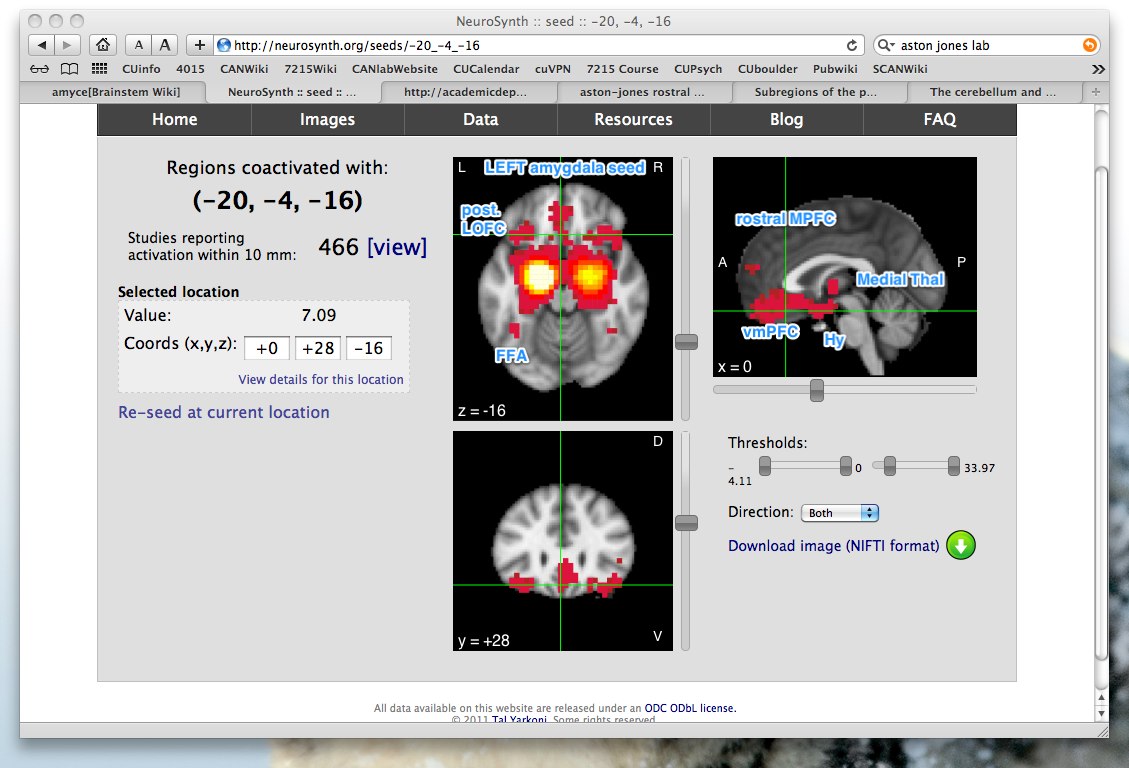Image resolution: width=1129 pixels, height=768 pixels.
Task: Click the [view] studies link
Action: click(397, 247)
